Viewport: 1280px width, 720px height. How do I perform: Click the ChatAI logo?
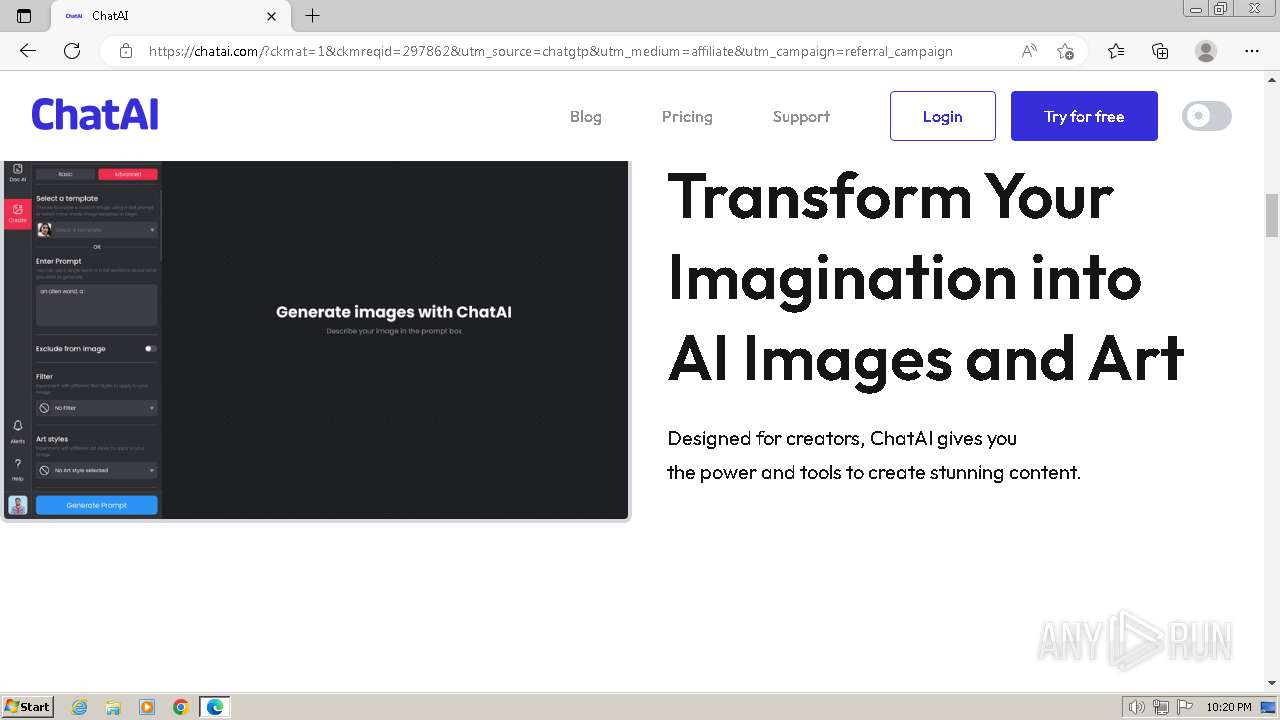coord(95,115)
